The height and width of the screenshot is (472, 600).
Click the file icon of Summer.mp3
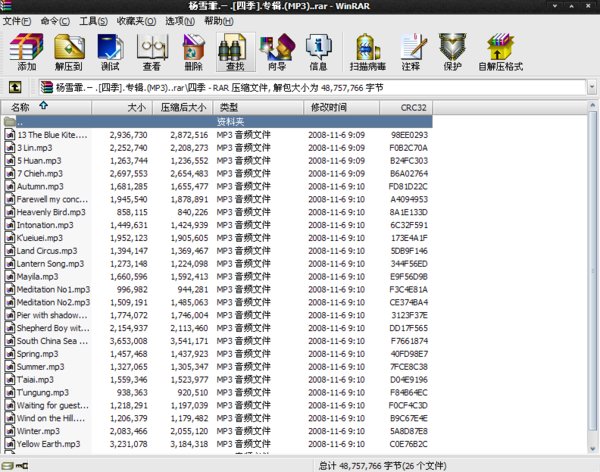click(10, 367)
